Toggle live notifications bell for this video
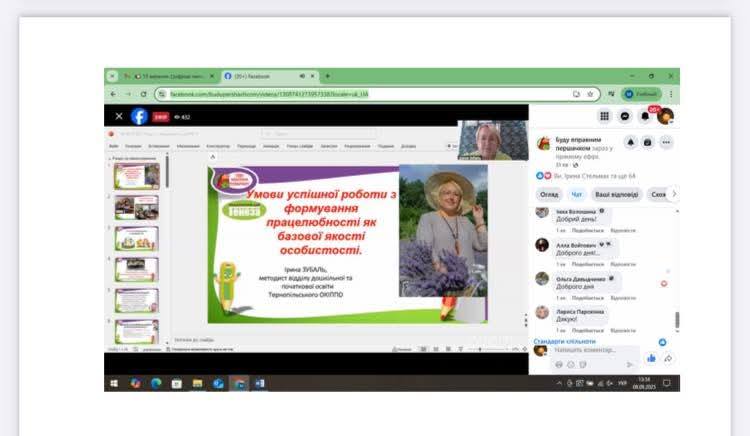 point(632,143)
